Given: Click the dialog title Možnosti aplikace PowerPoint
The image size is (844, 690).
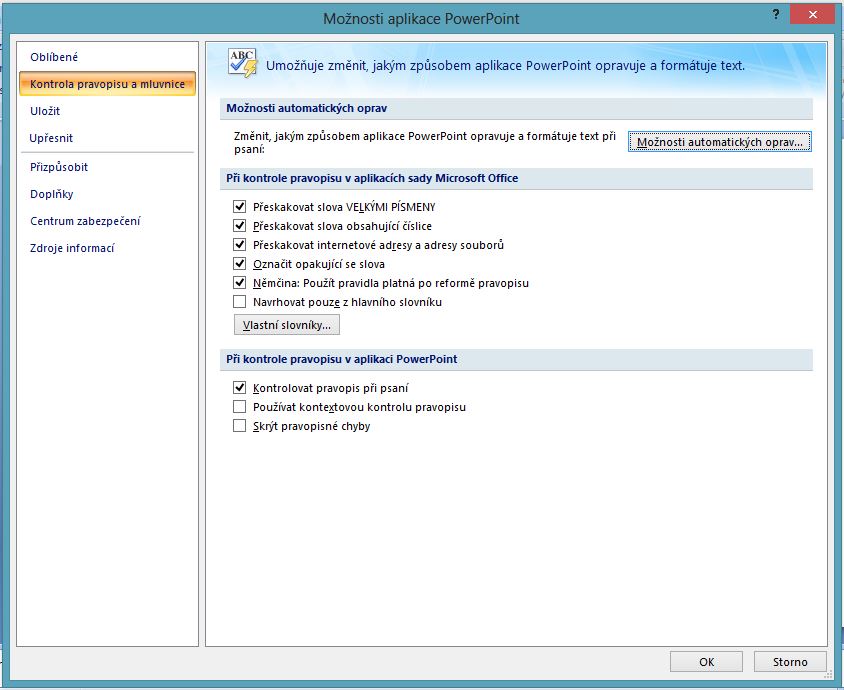Looking at the screenshot, I should pyautogui.click(x=421, y=19).
